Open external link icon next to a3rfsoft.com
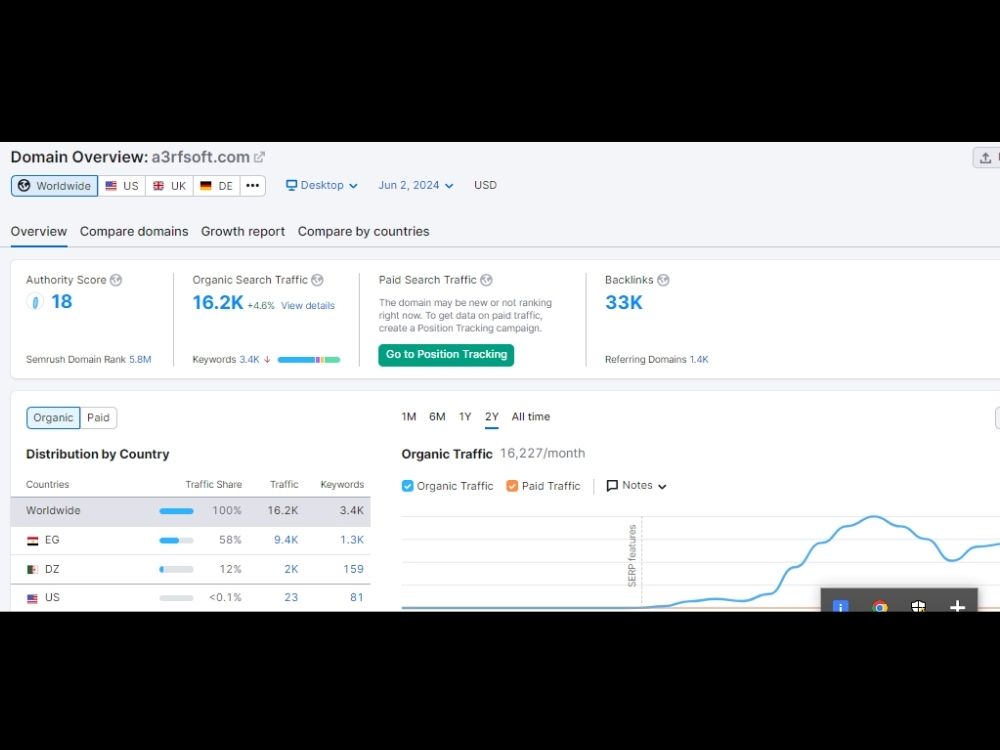Screen dimensions: 1000x750 click(x=259, y=157)
